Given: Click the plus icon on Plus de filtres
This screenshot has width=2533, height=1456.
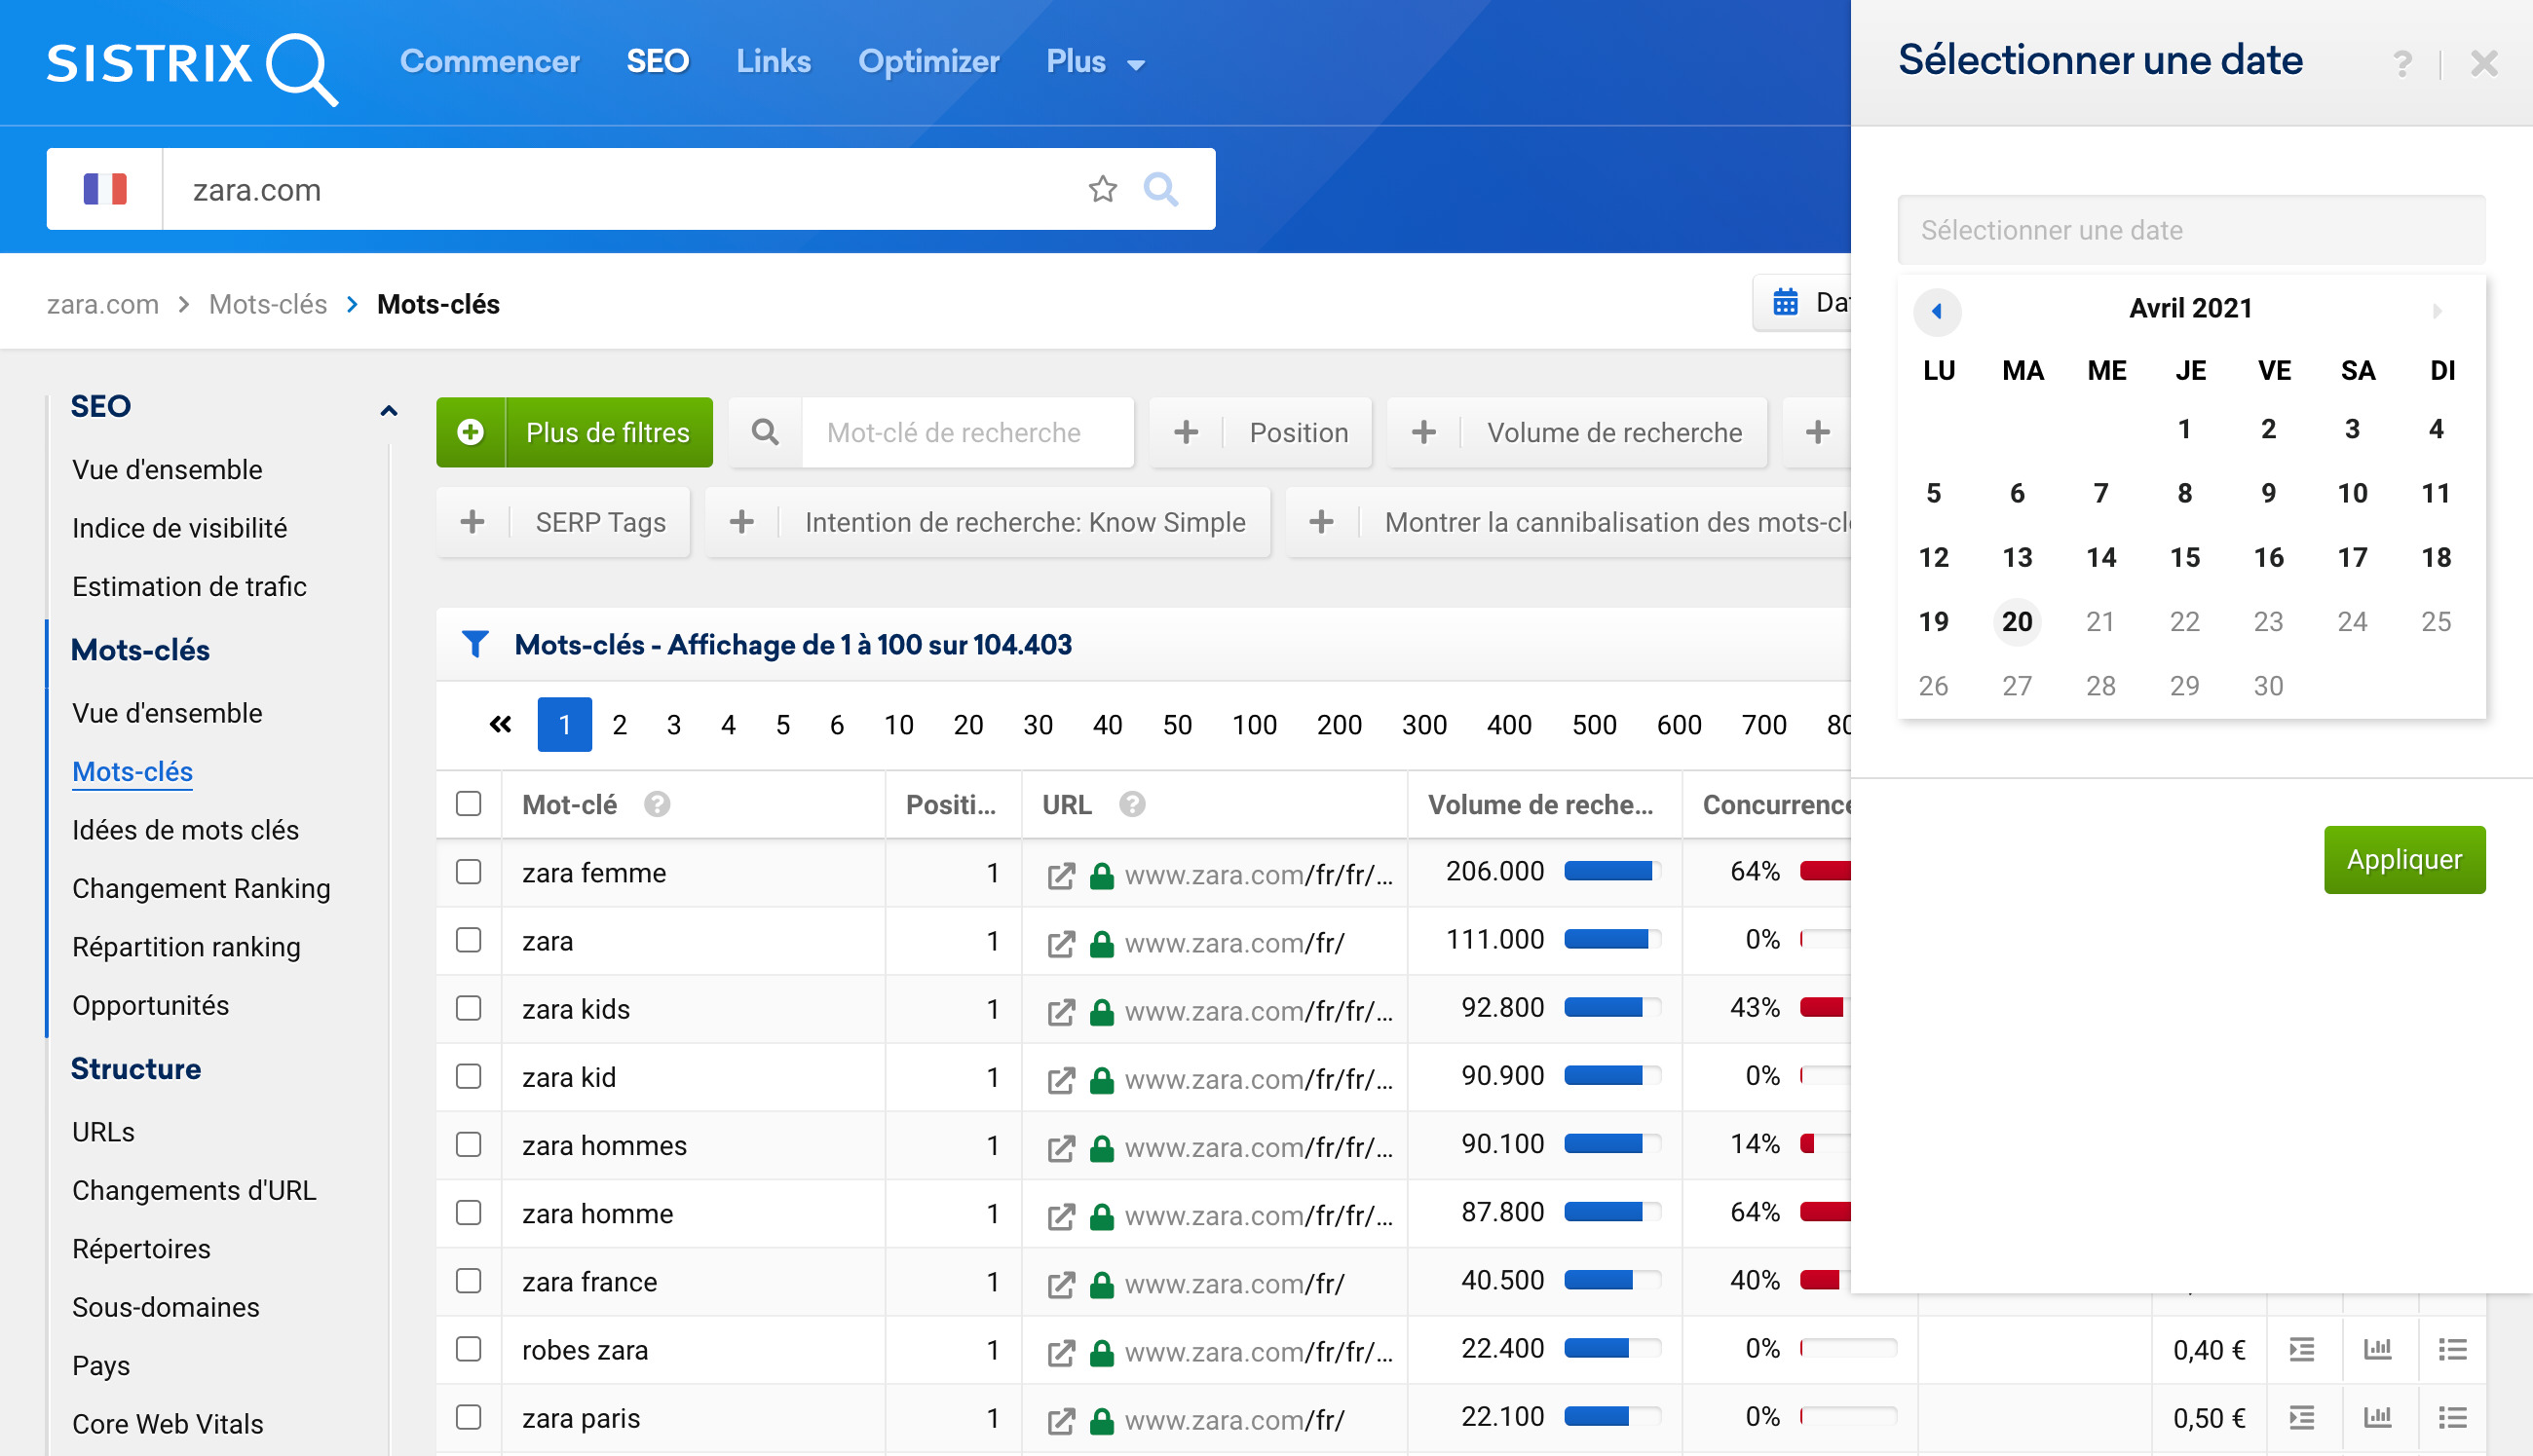Looking at the screenshot, I should coord(471,432).
